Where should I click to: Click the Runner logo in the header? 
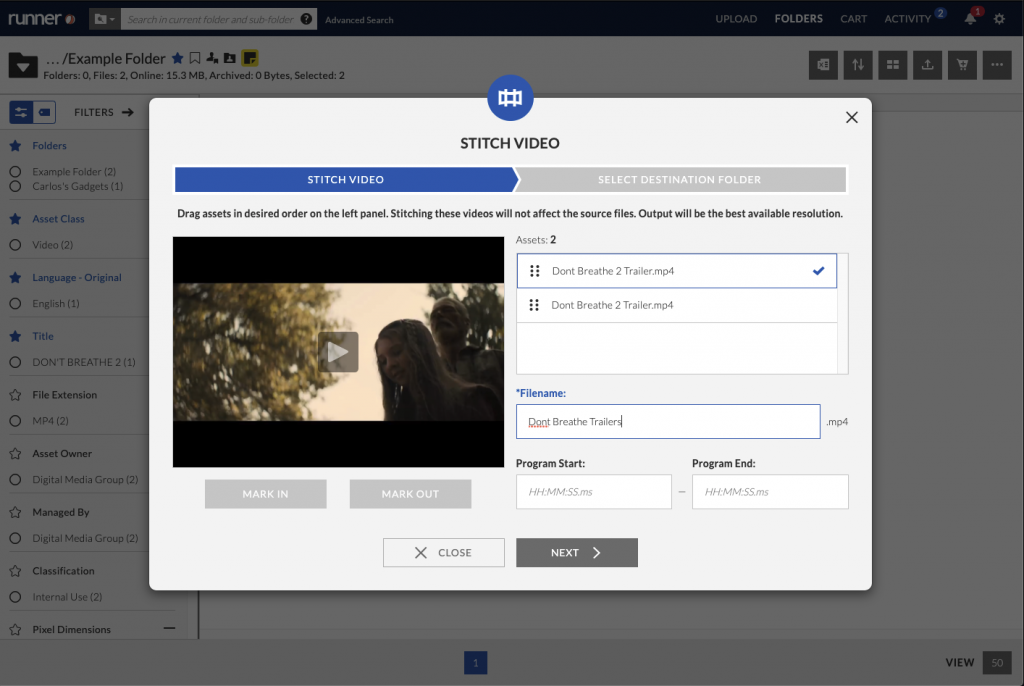(42, 19)
